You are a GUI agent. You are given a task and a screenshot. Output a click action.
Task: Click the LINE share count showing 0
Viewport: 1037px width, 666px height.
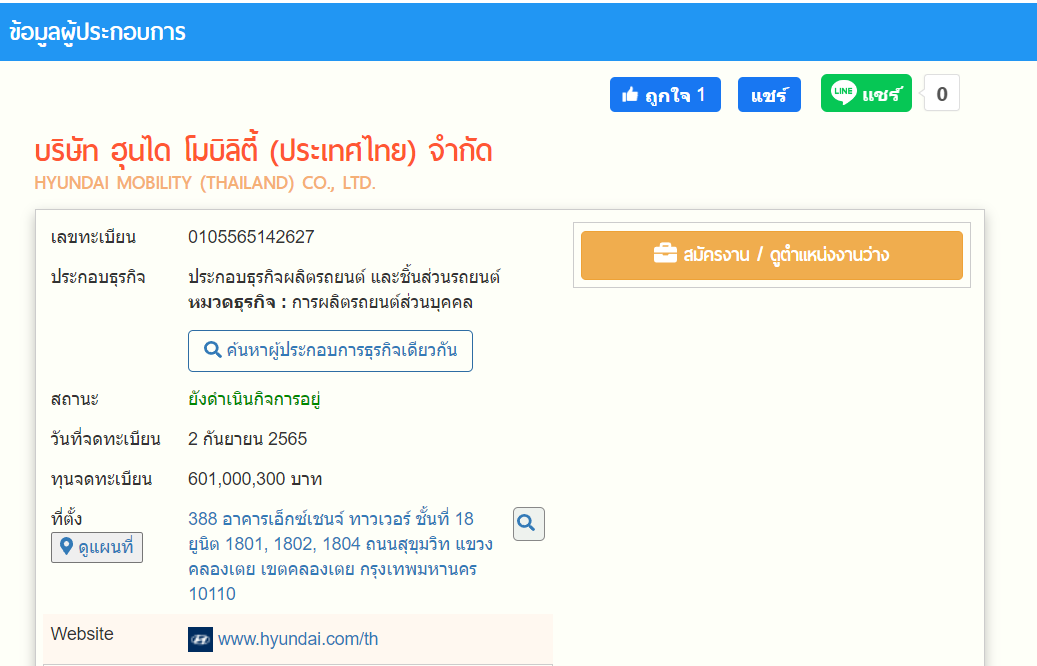(x=942, y=94)
